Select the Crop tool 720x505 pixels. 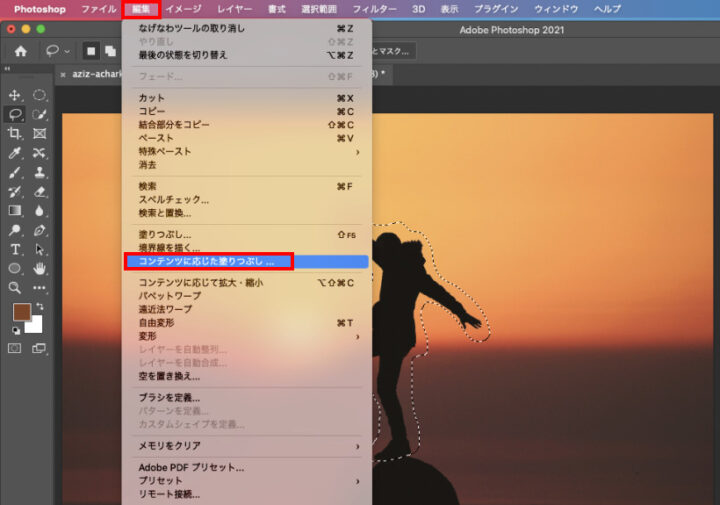(x=15, y=134)
